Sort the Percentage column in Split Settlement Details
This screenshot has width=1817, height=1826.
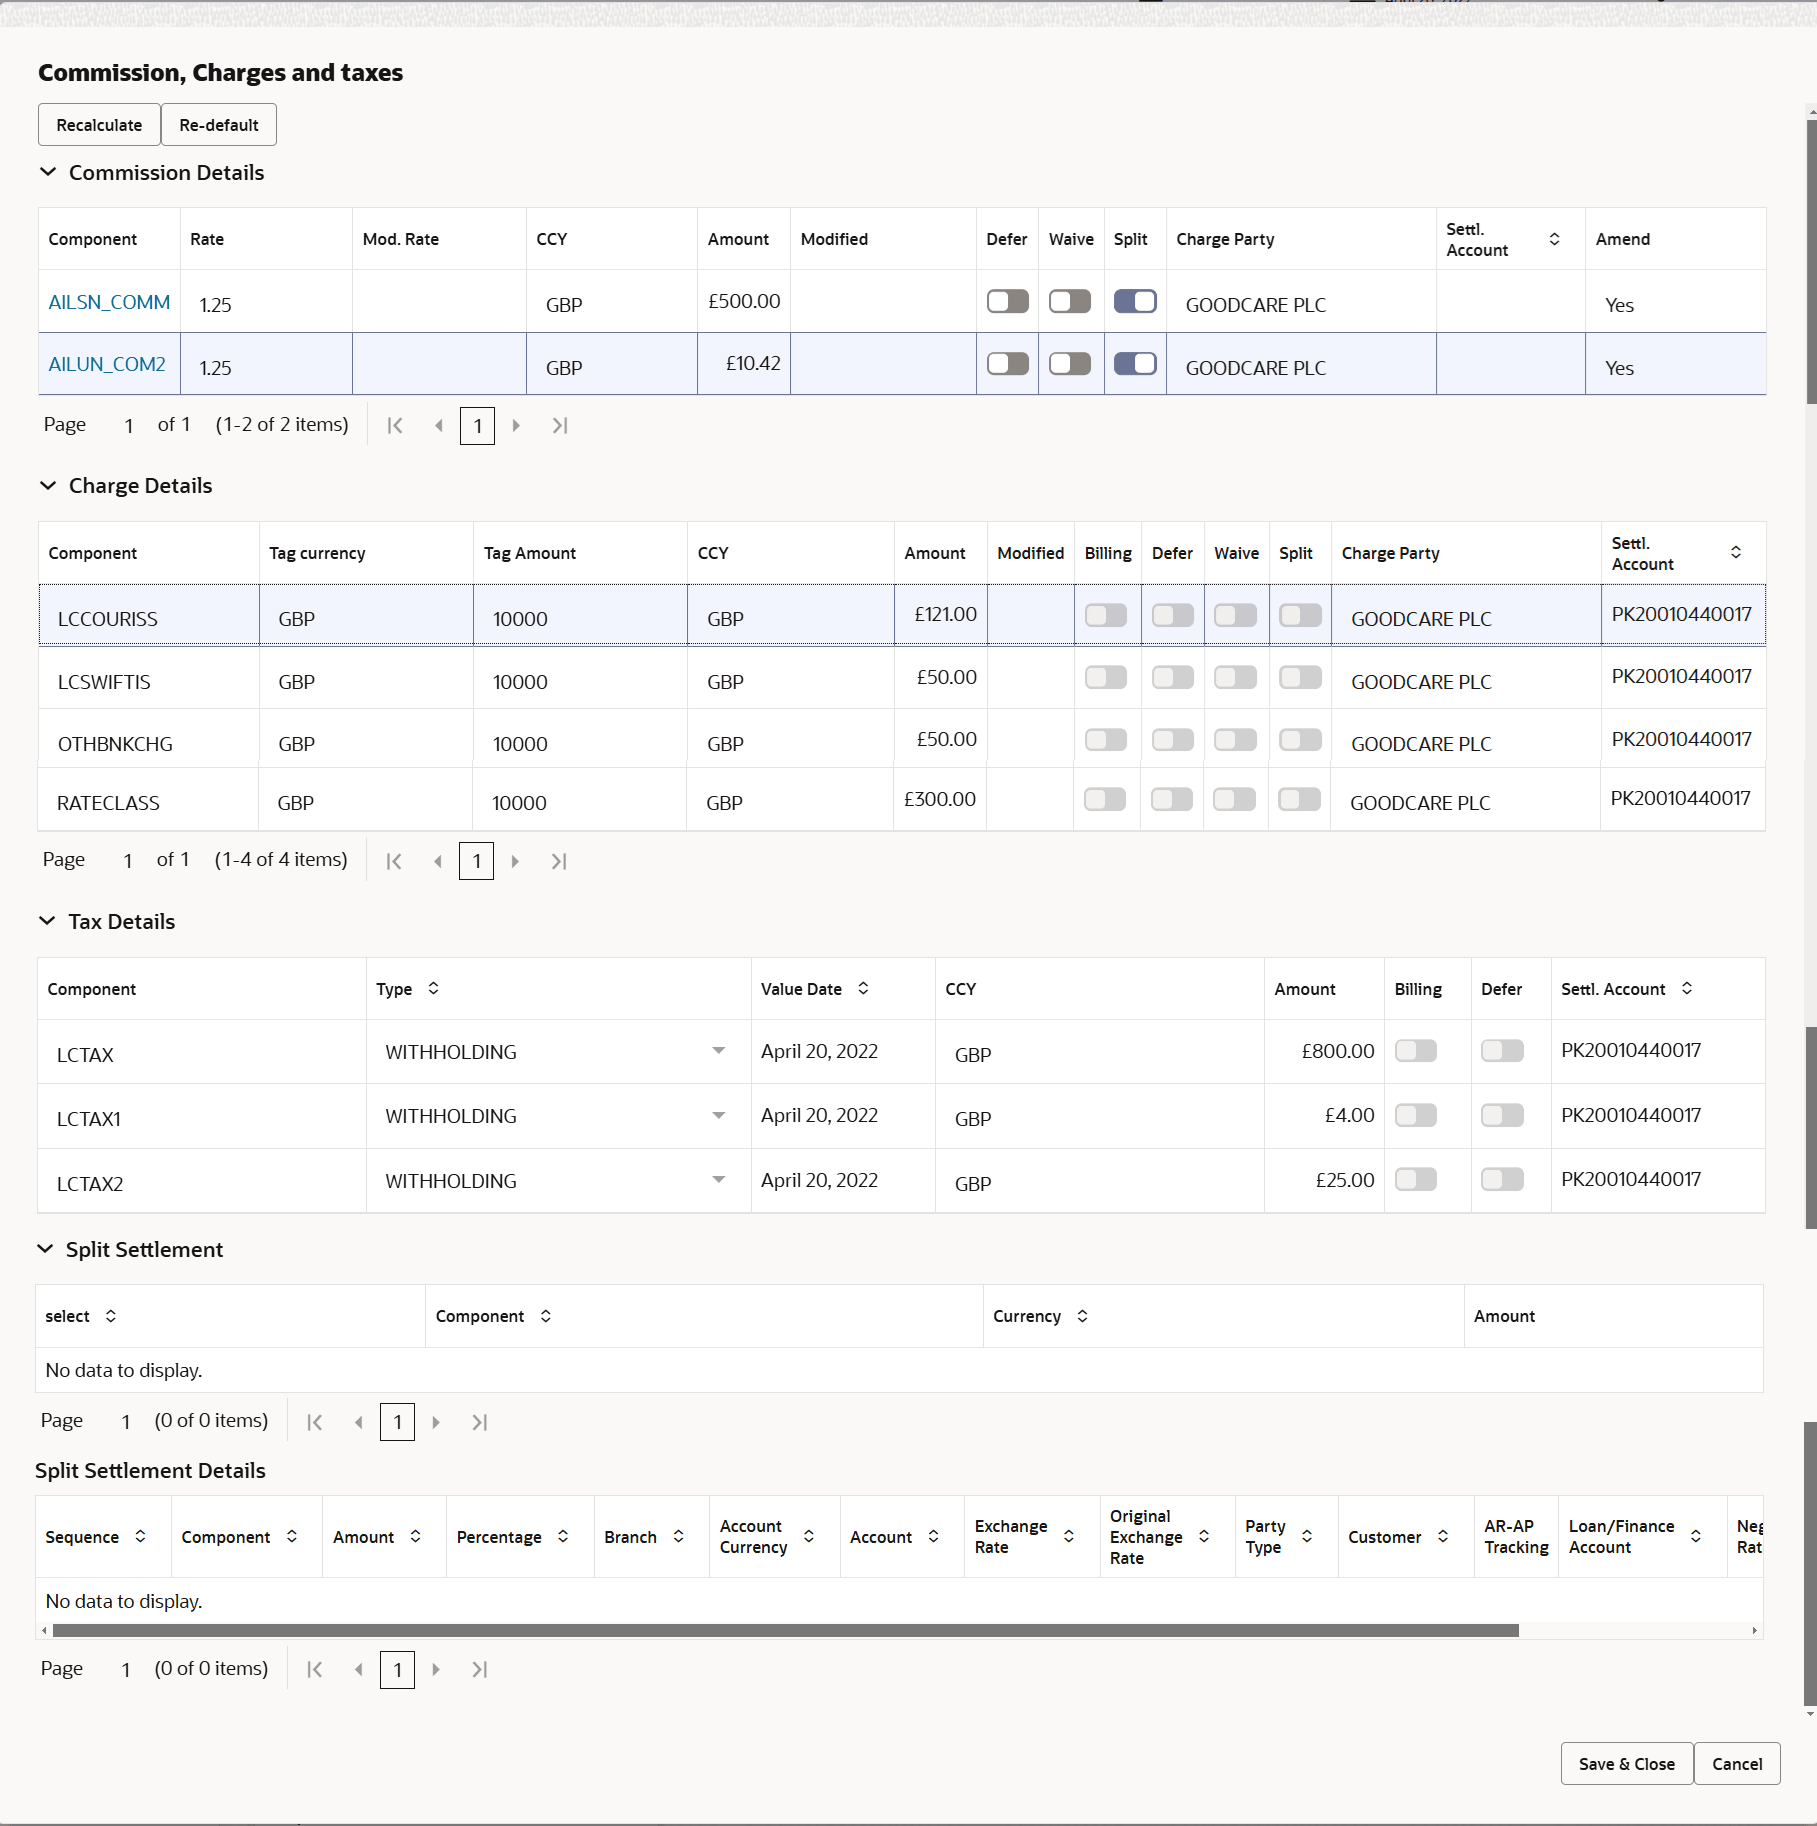[562, 1537]
